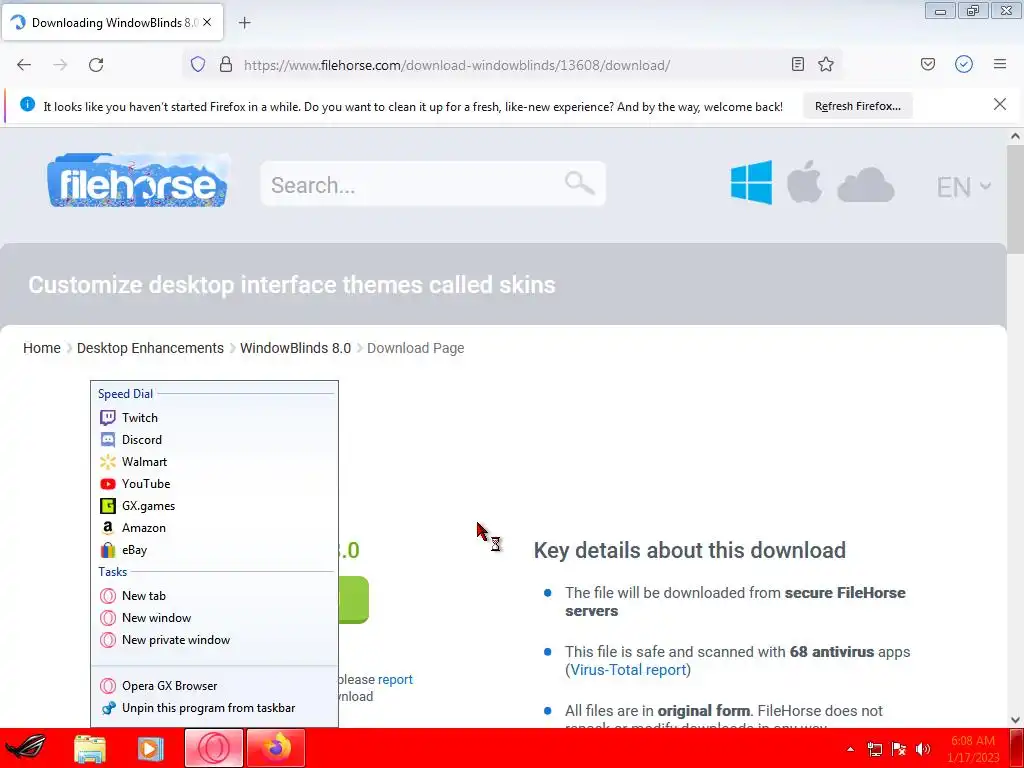Reload the current page
1024x768 pixels.
[96, 65]
